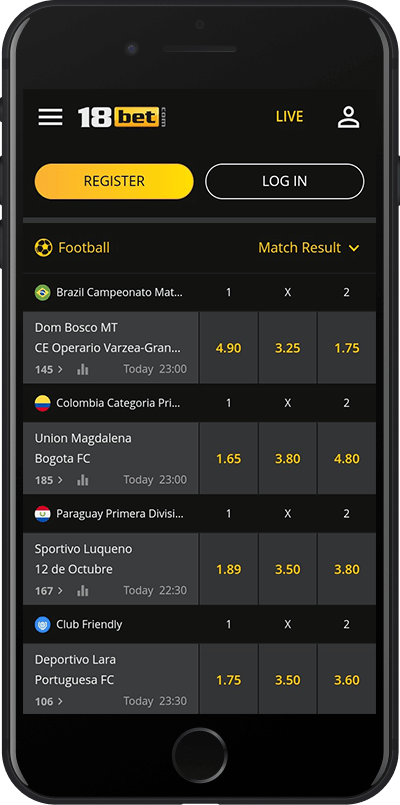This screenshot has width=400, height=805.
Task: Select draw odds 3.80 for Union Magdalena match
Action: click(288, 458)
